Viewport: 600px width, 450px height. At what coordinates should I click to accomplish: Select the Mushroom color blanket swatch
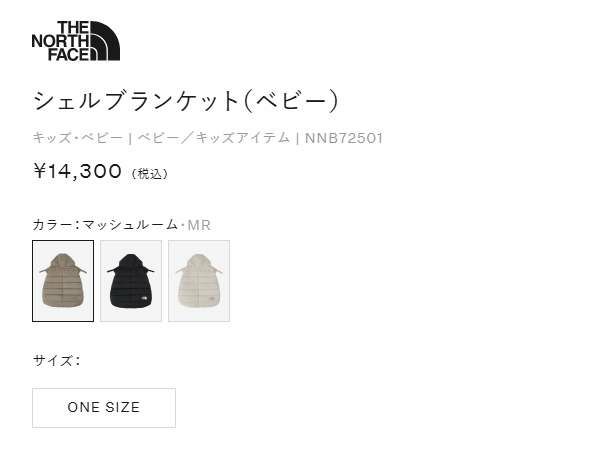[63, 281]
